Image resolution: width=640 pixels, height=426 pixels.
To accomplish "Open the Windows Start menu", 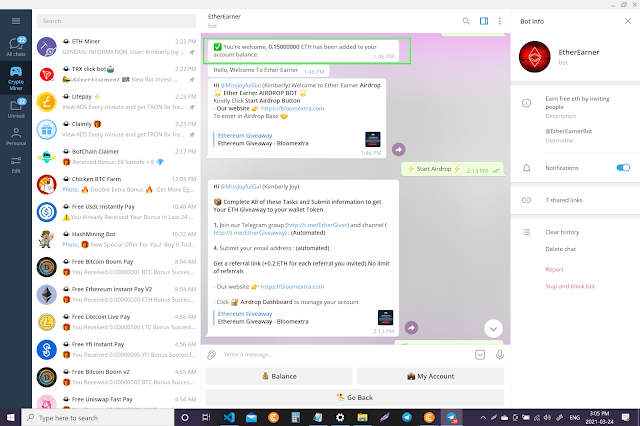I will click(x=11, y=417).
